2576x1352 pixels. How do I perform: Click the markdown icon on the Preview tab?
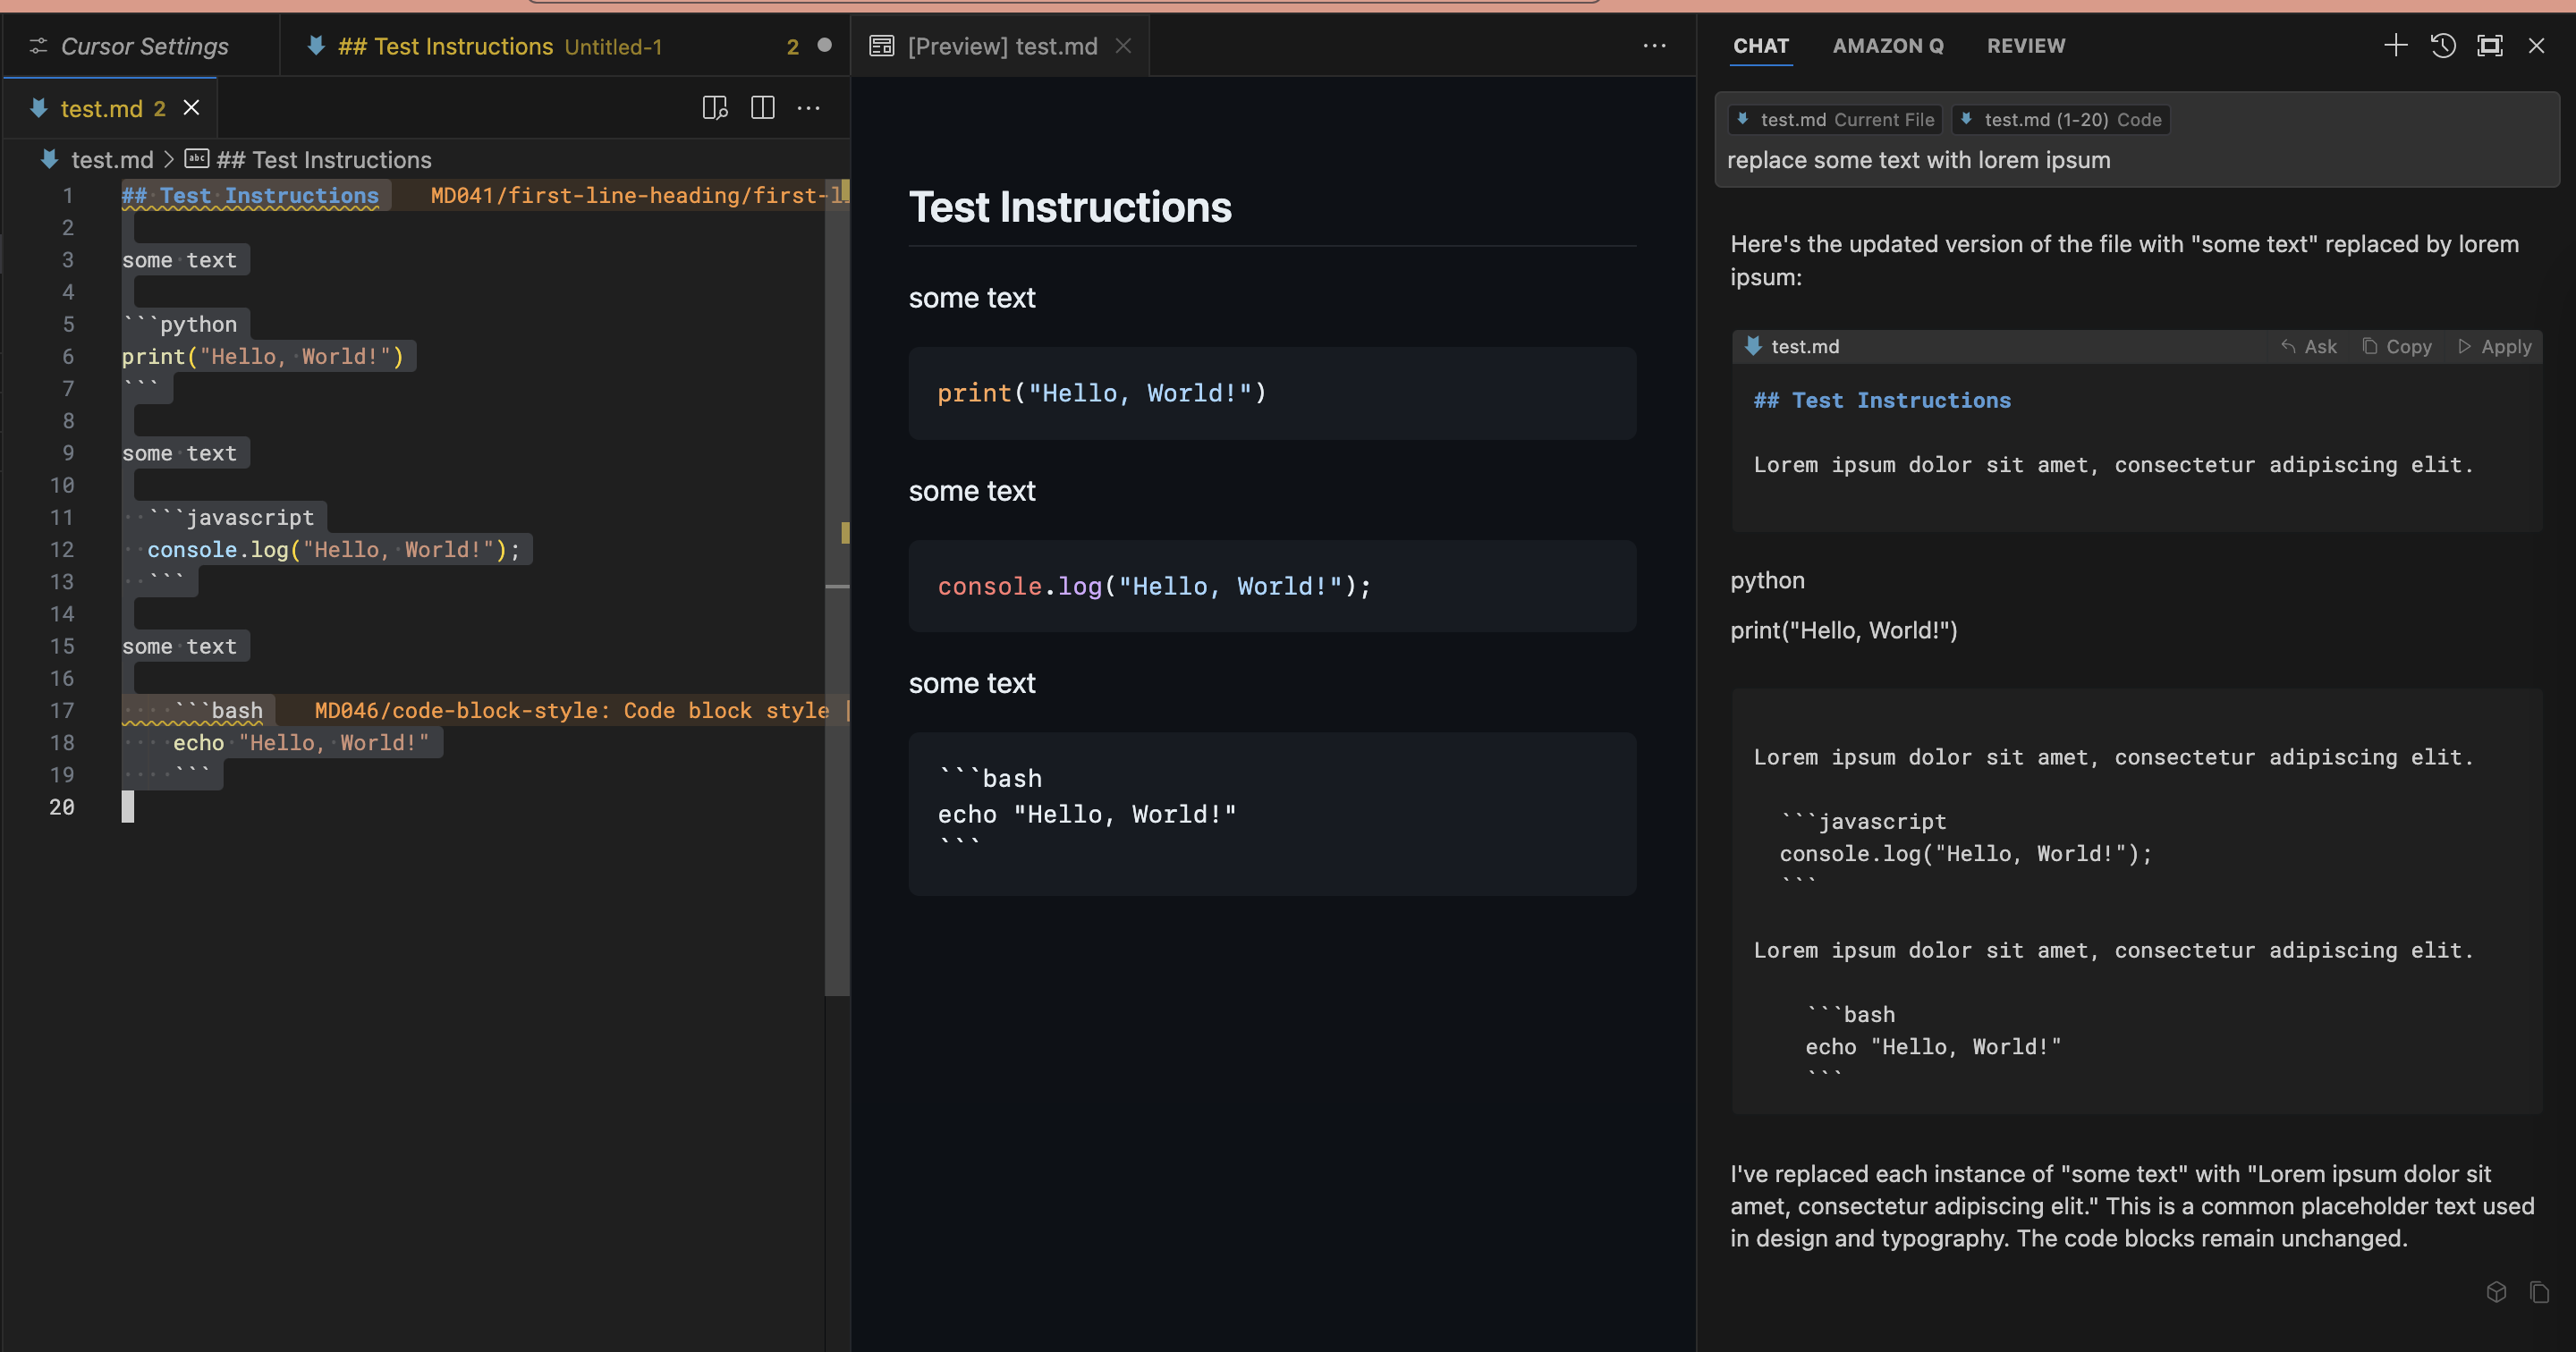click(x=881, y=45)
